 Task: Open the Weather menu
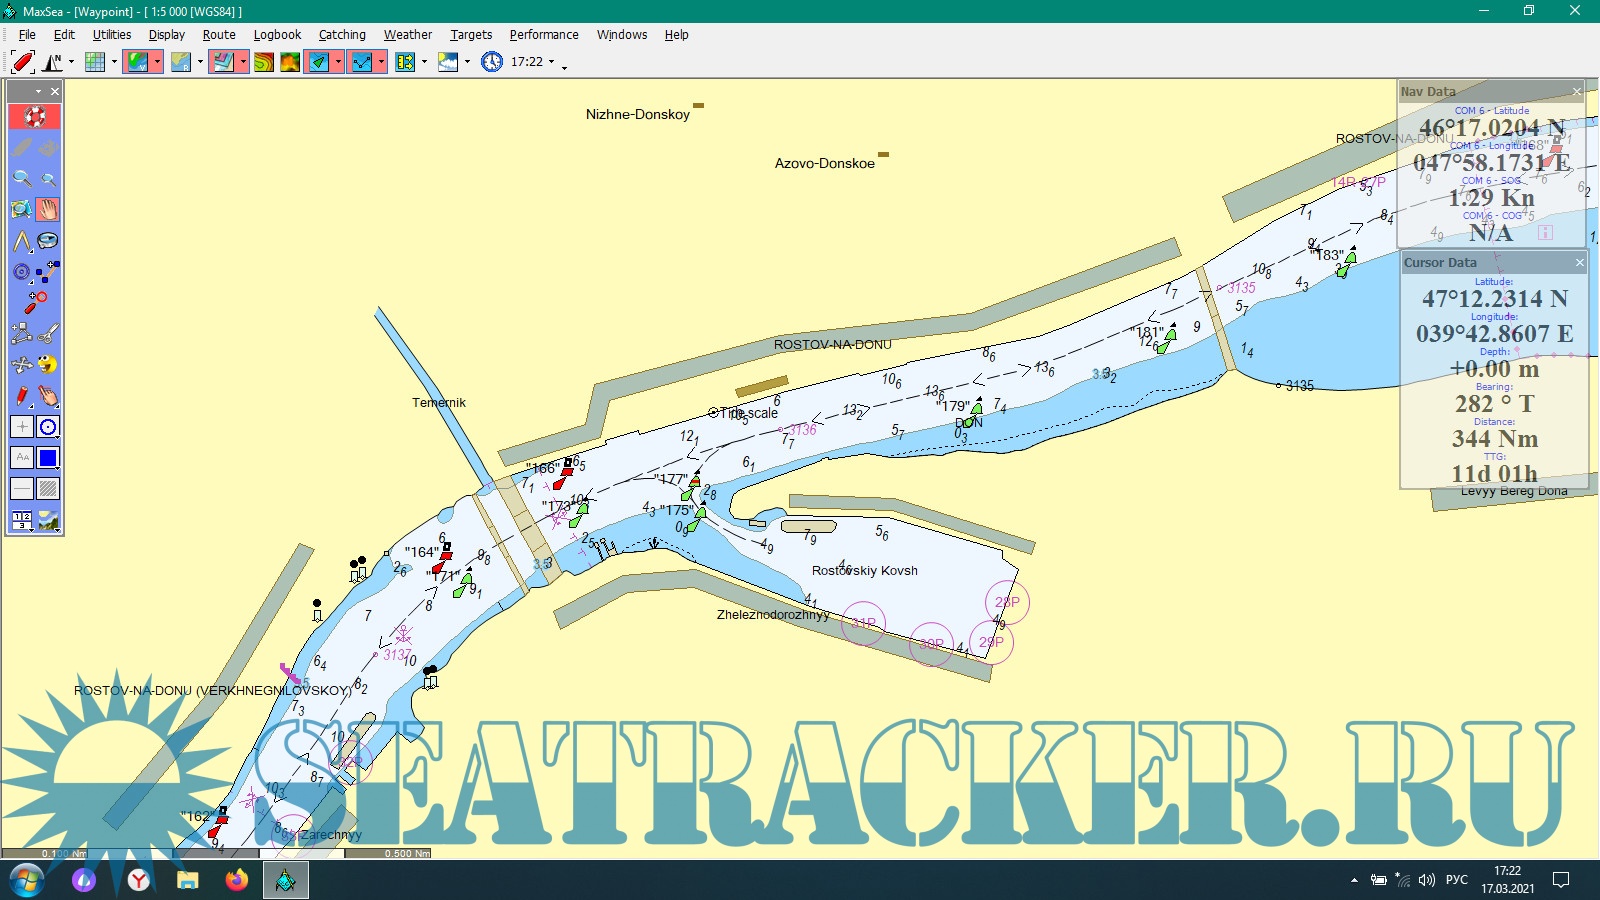click(408, 34)
